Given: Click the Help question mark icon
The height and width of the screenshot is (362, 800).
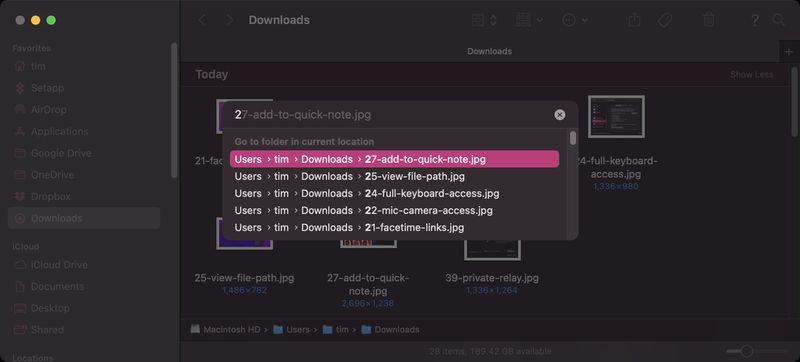Looking at the screenshot, I should tap(755, 20).
